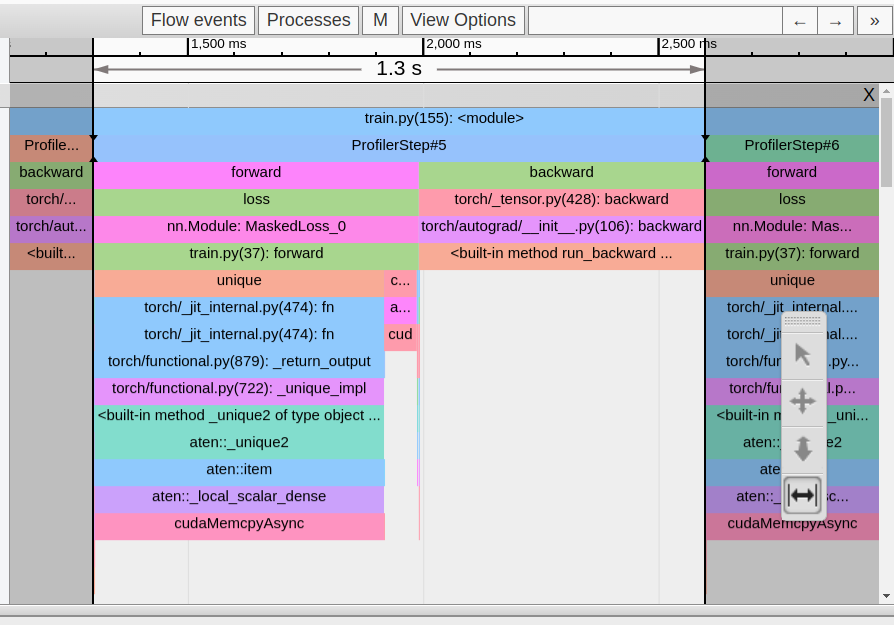This screenshot has width=894, height=625.
Task: Open the Processes dropdown
Action: tap(308, 21)
